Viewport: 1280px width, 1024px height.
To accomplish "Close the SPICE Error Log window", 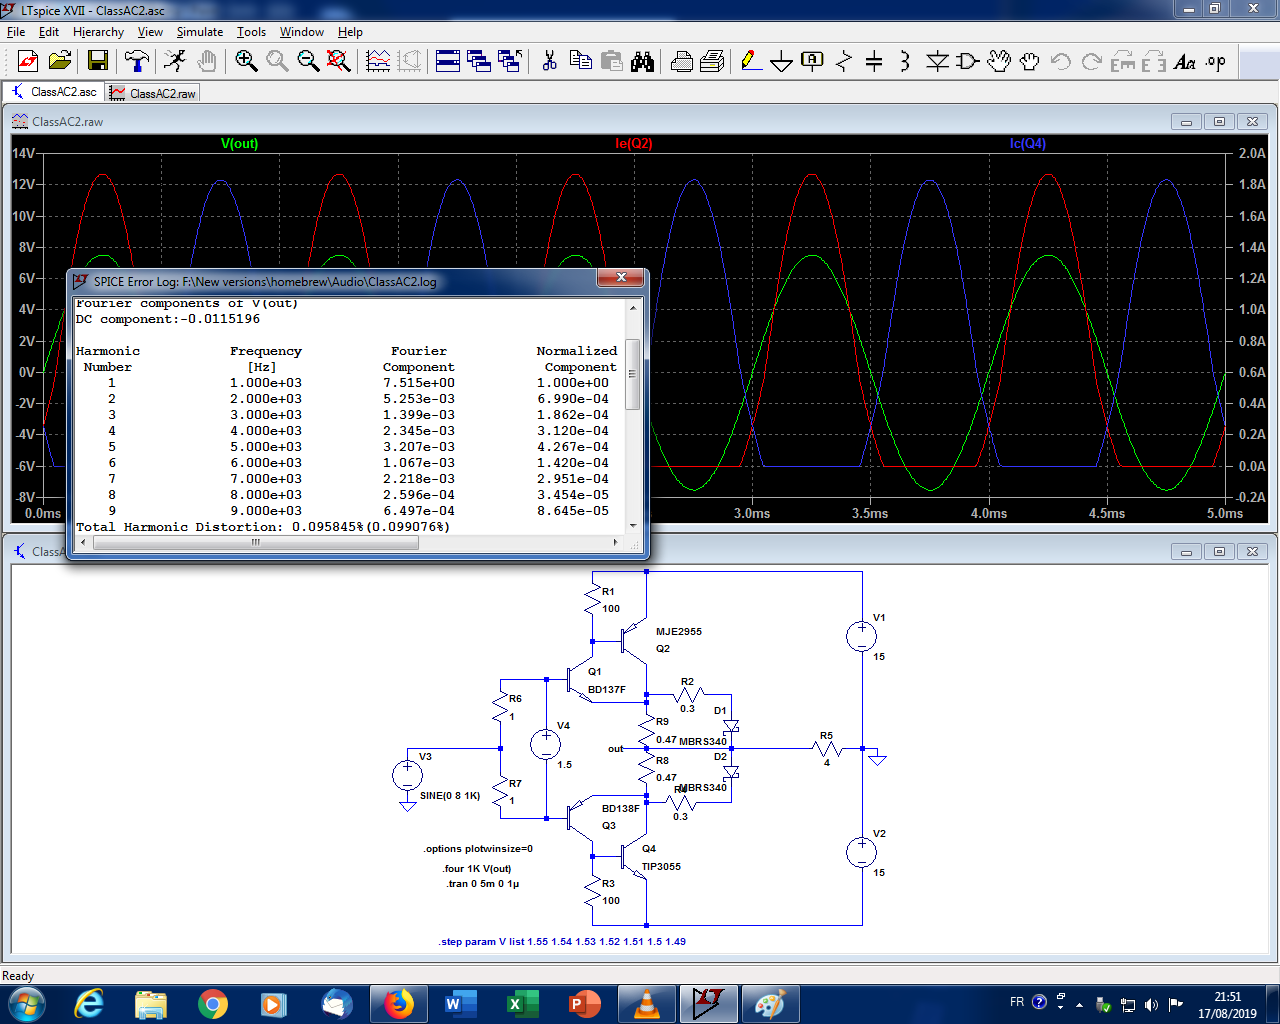I will [x=621, y=277].
